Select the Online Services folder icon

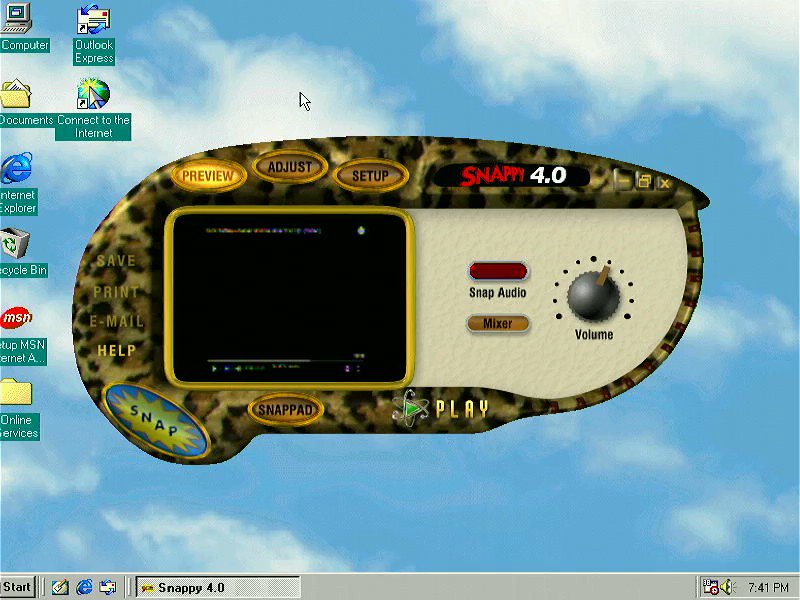pos(19,409)
